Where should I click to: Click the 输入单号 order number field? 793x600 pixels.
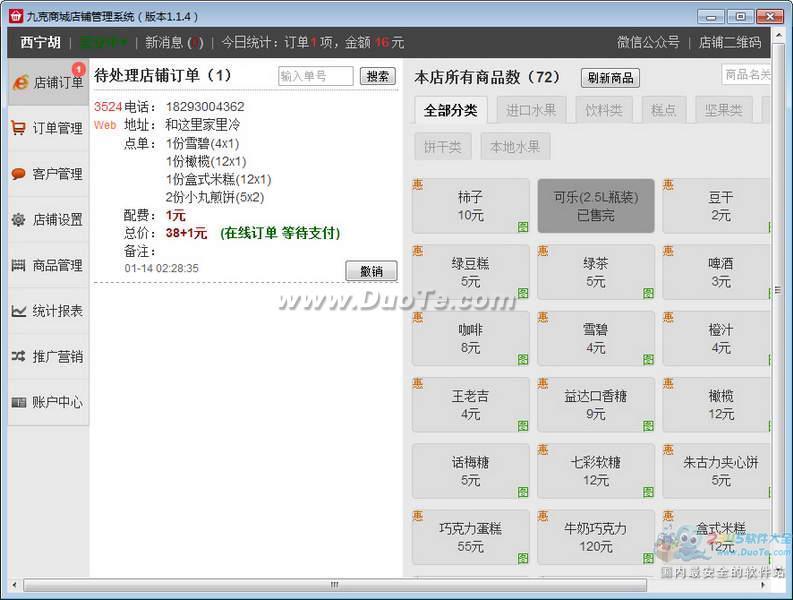pyautogui.click(x=315, y=76)
